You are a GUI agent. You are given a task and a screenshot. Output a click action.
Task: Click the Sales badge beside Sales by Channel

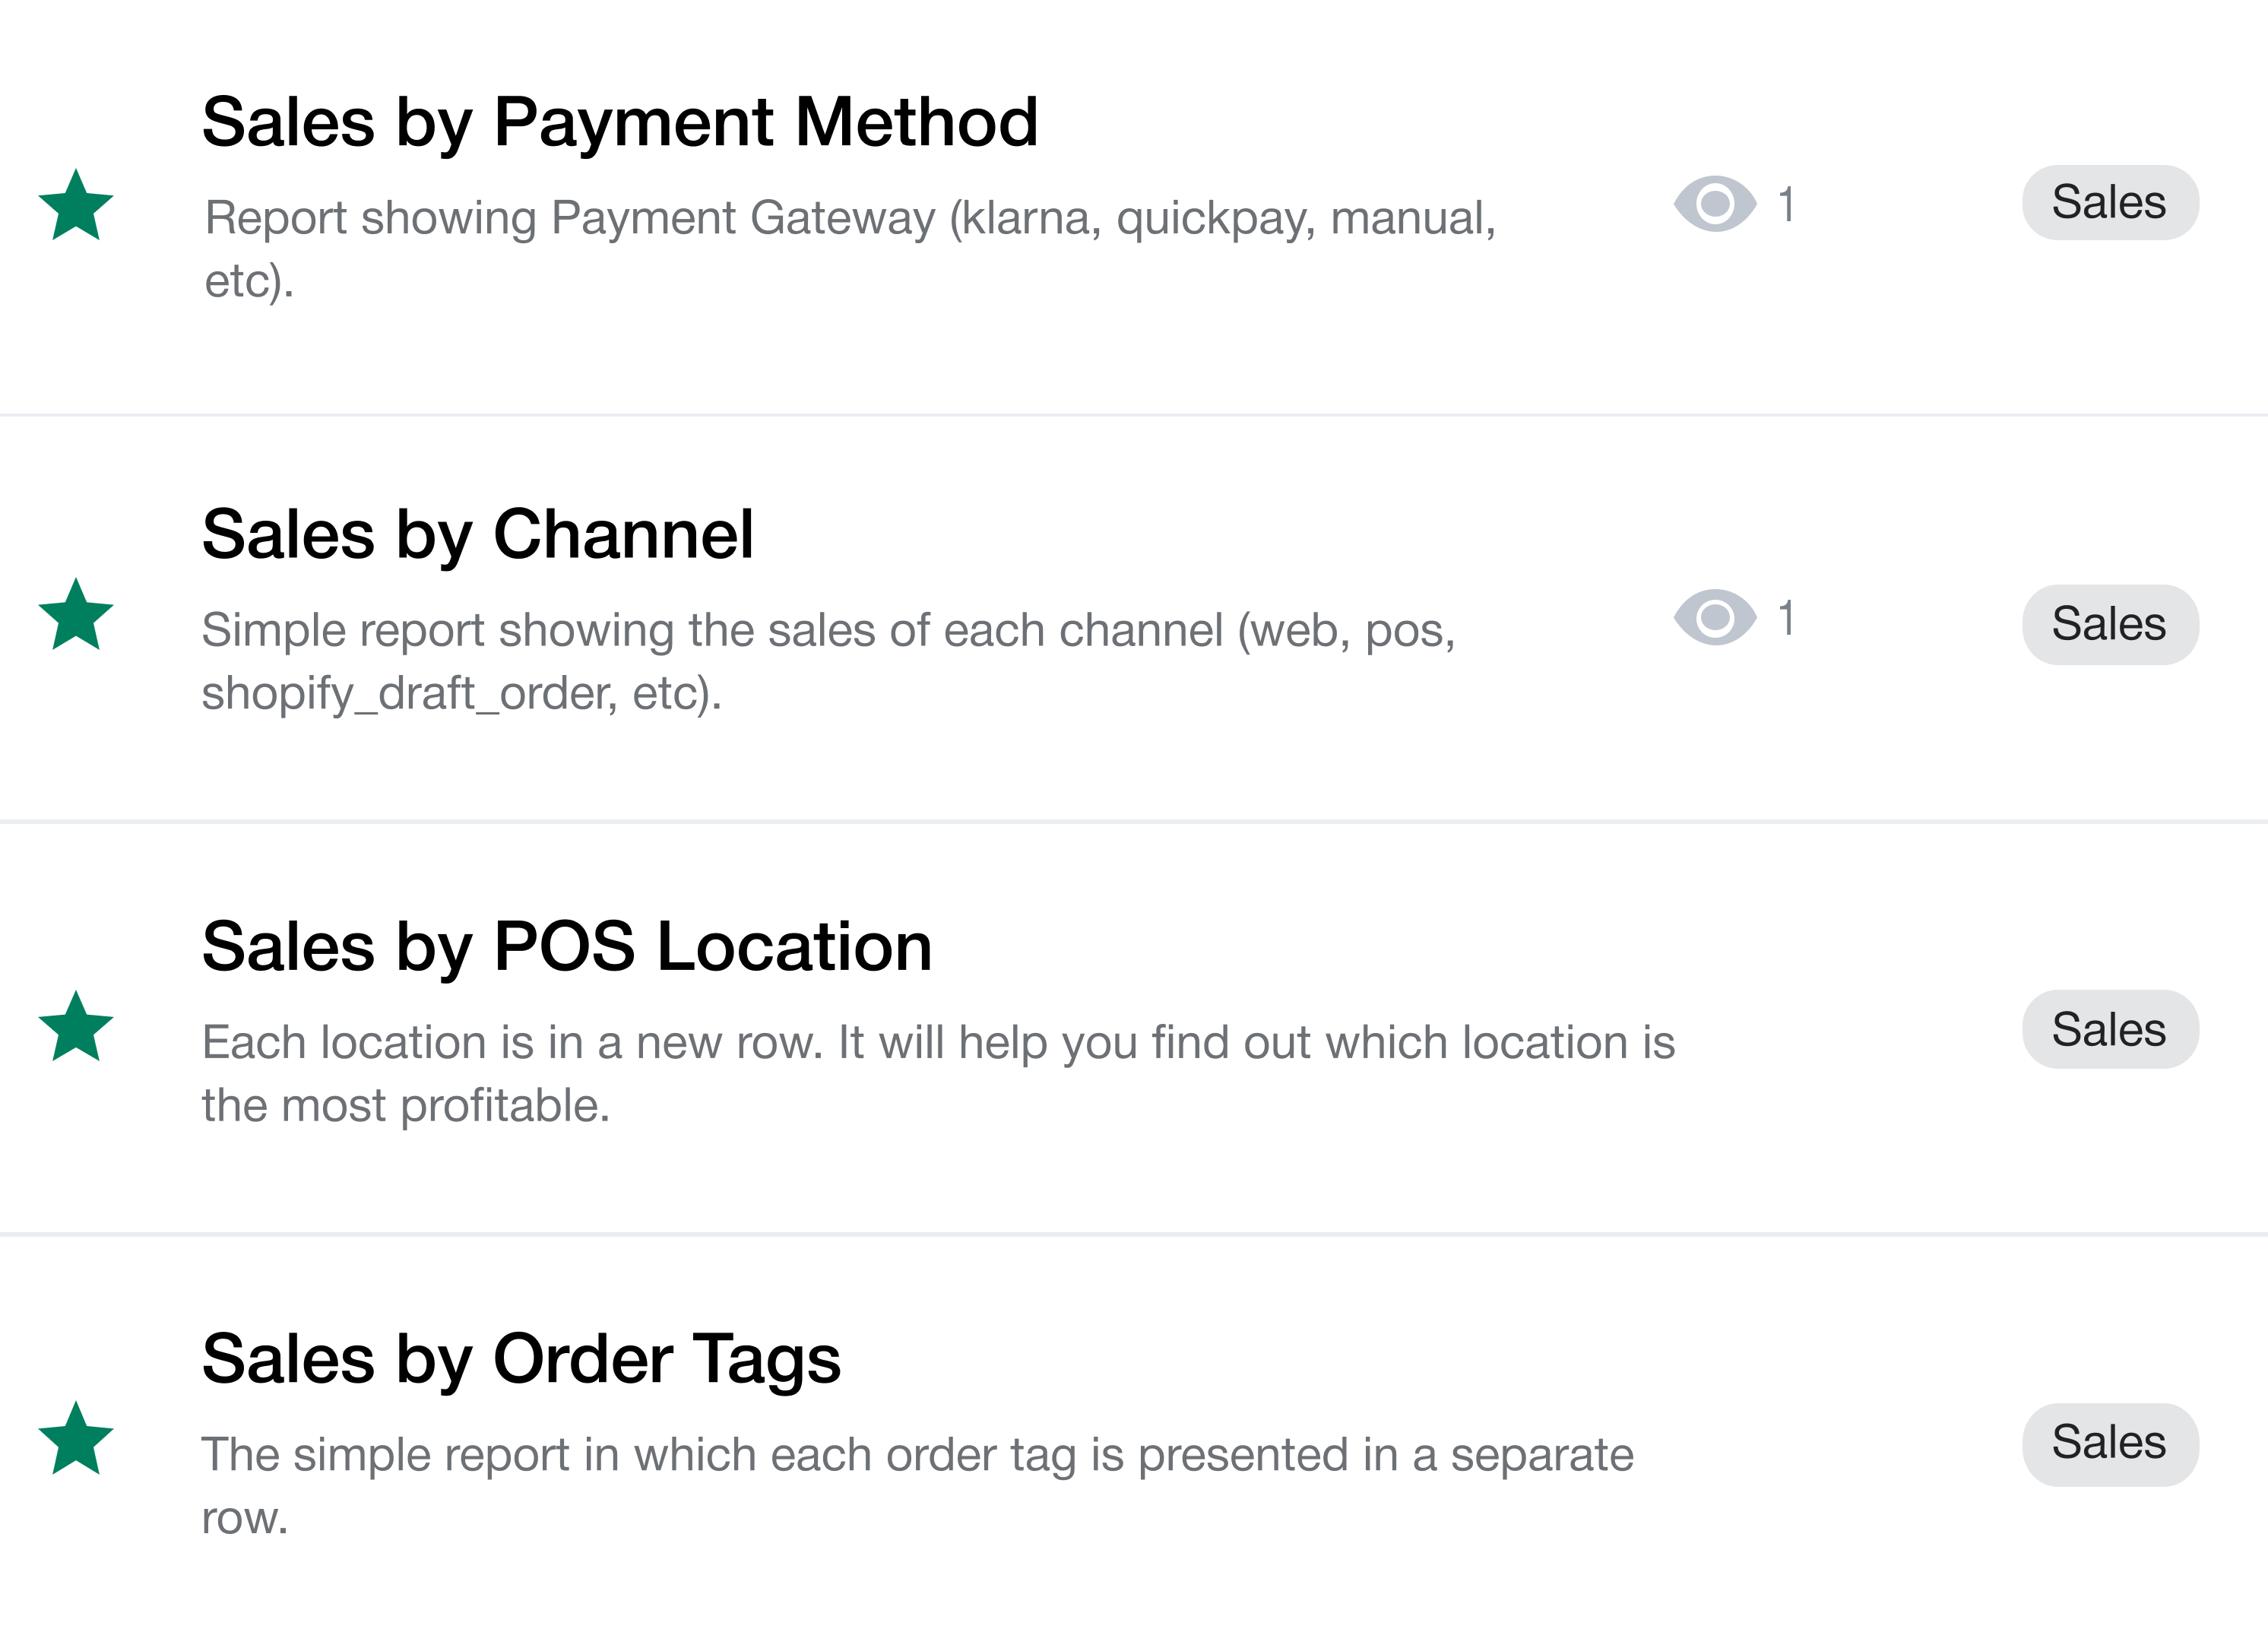point(2110,623)
